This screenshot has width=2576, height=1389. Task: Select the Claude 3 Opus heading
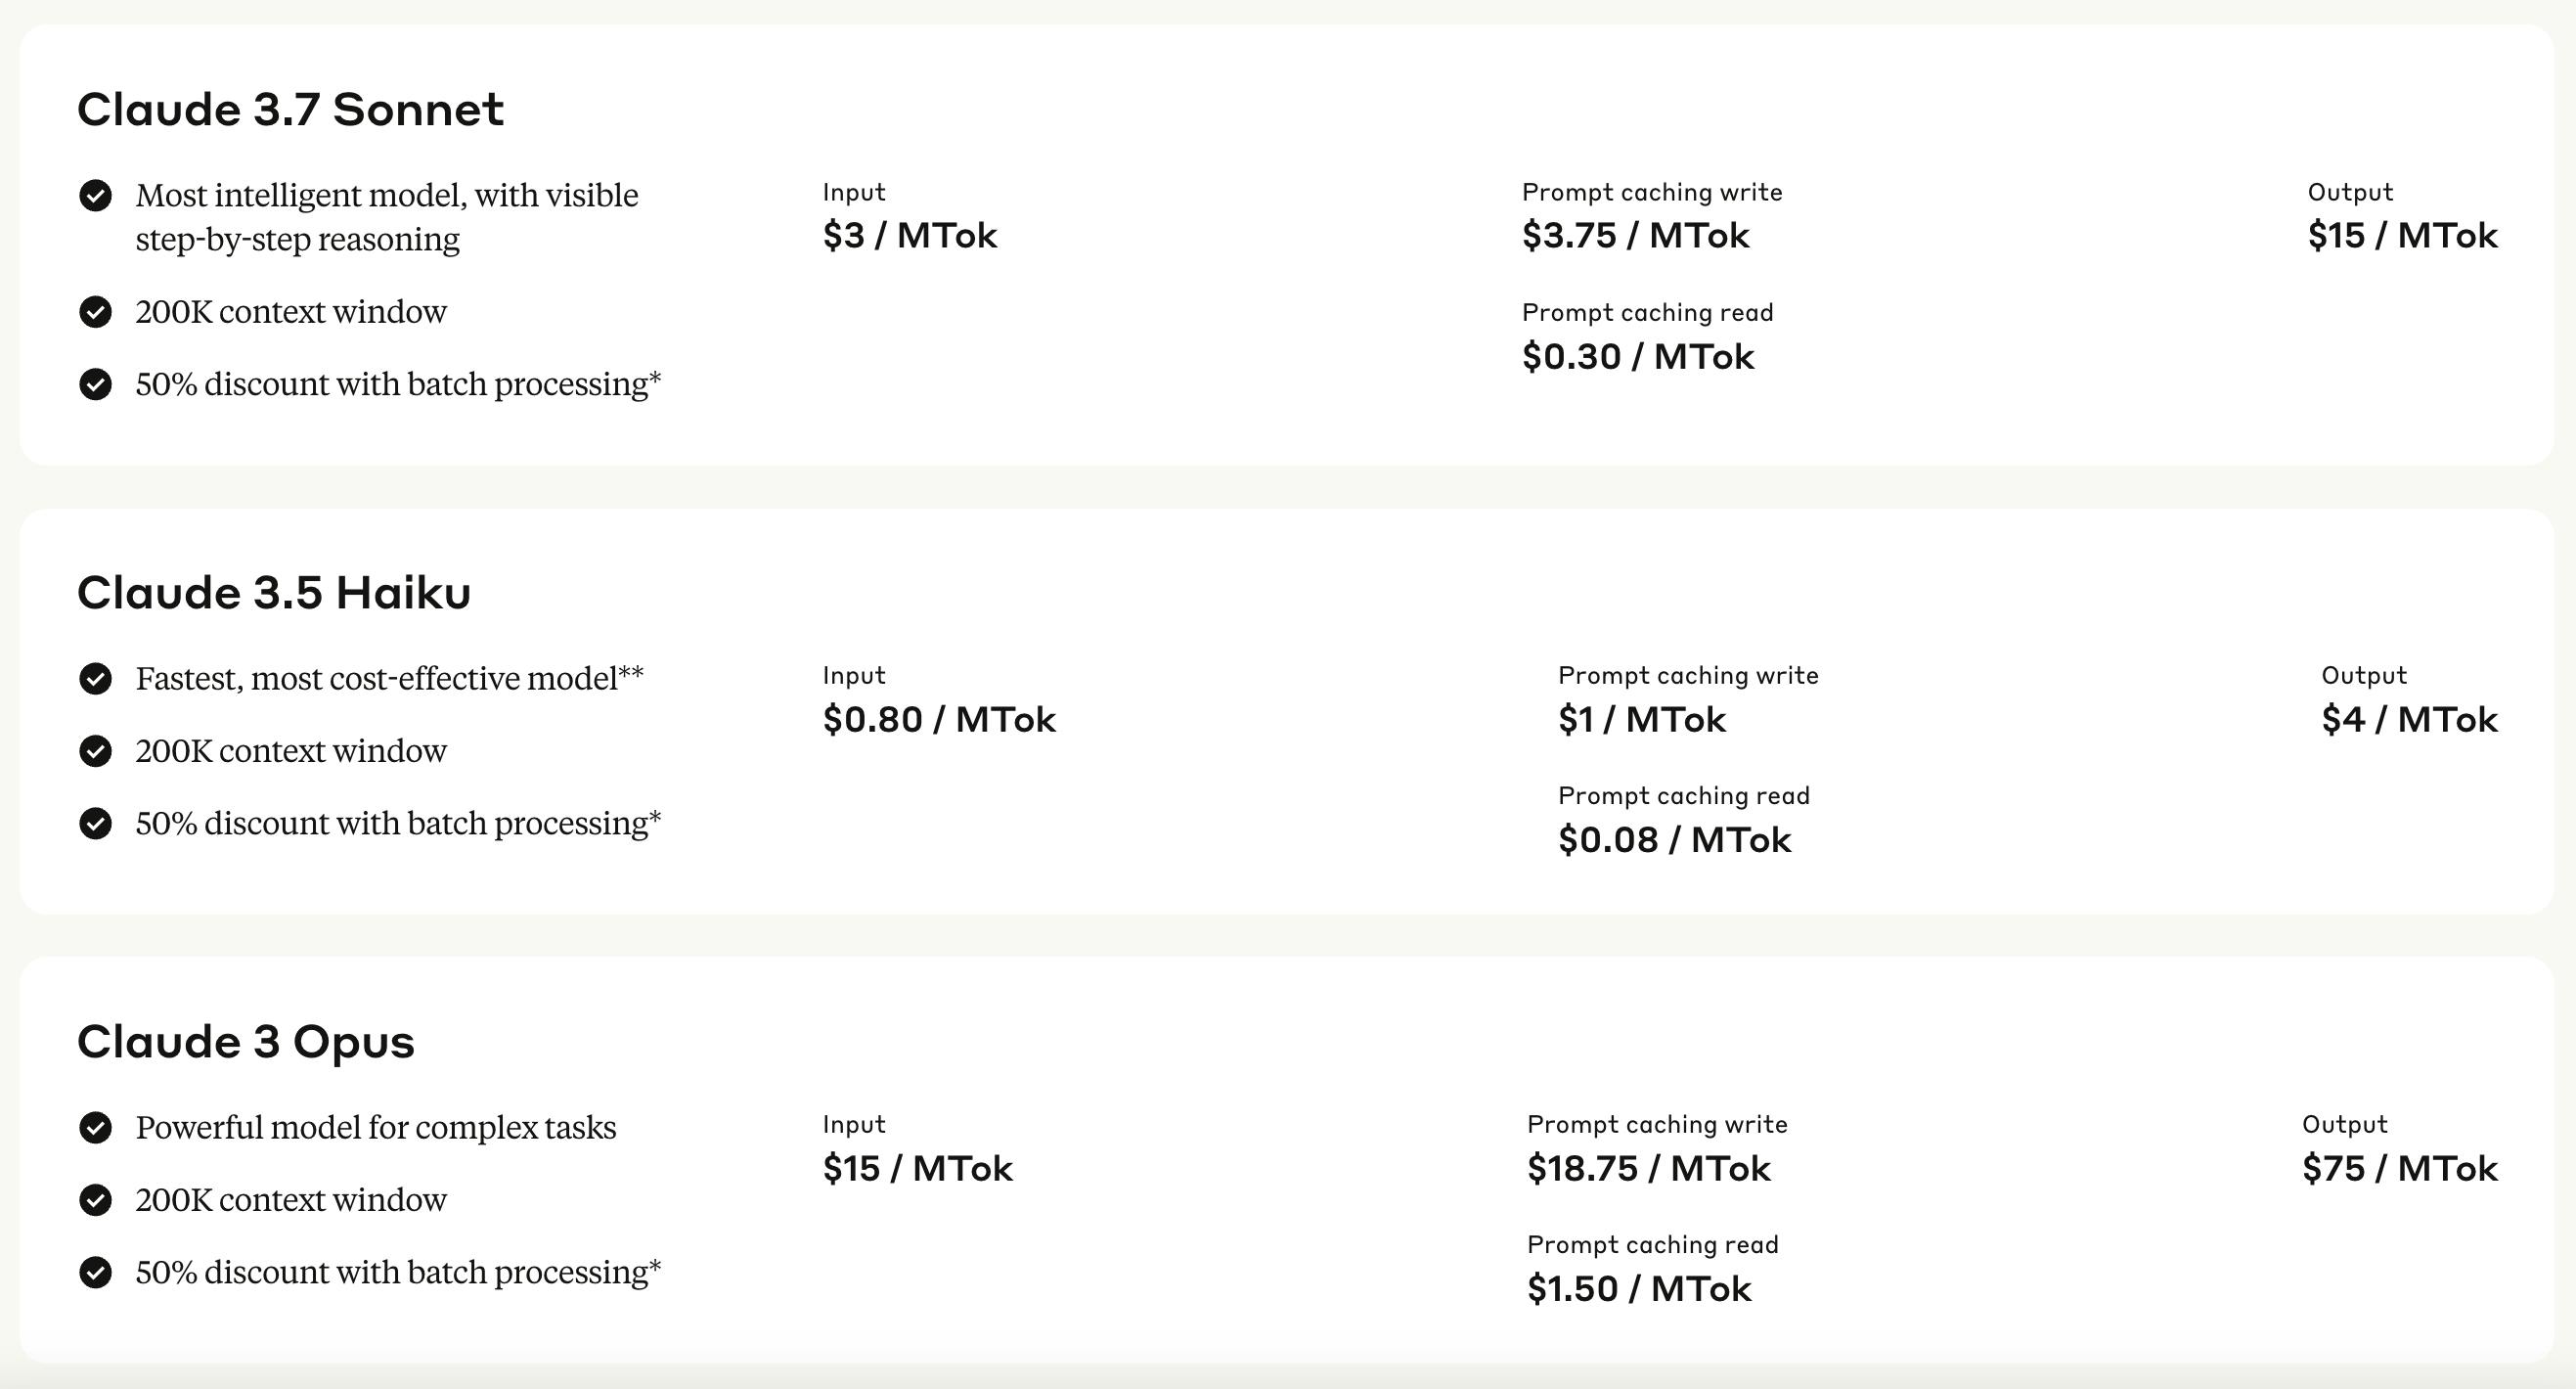[x=246, y=1042]
